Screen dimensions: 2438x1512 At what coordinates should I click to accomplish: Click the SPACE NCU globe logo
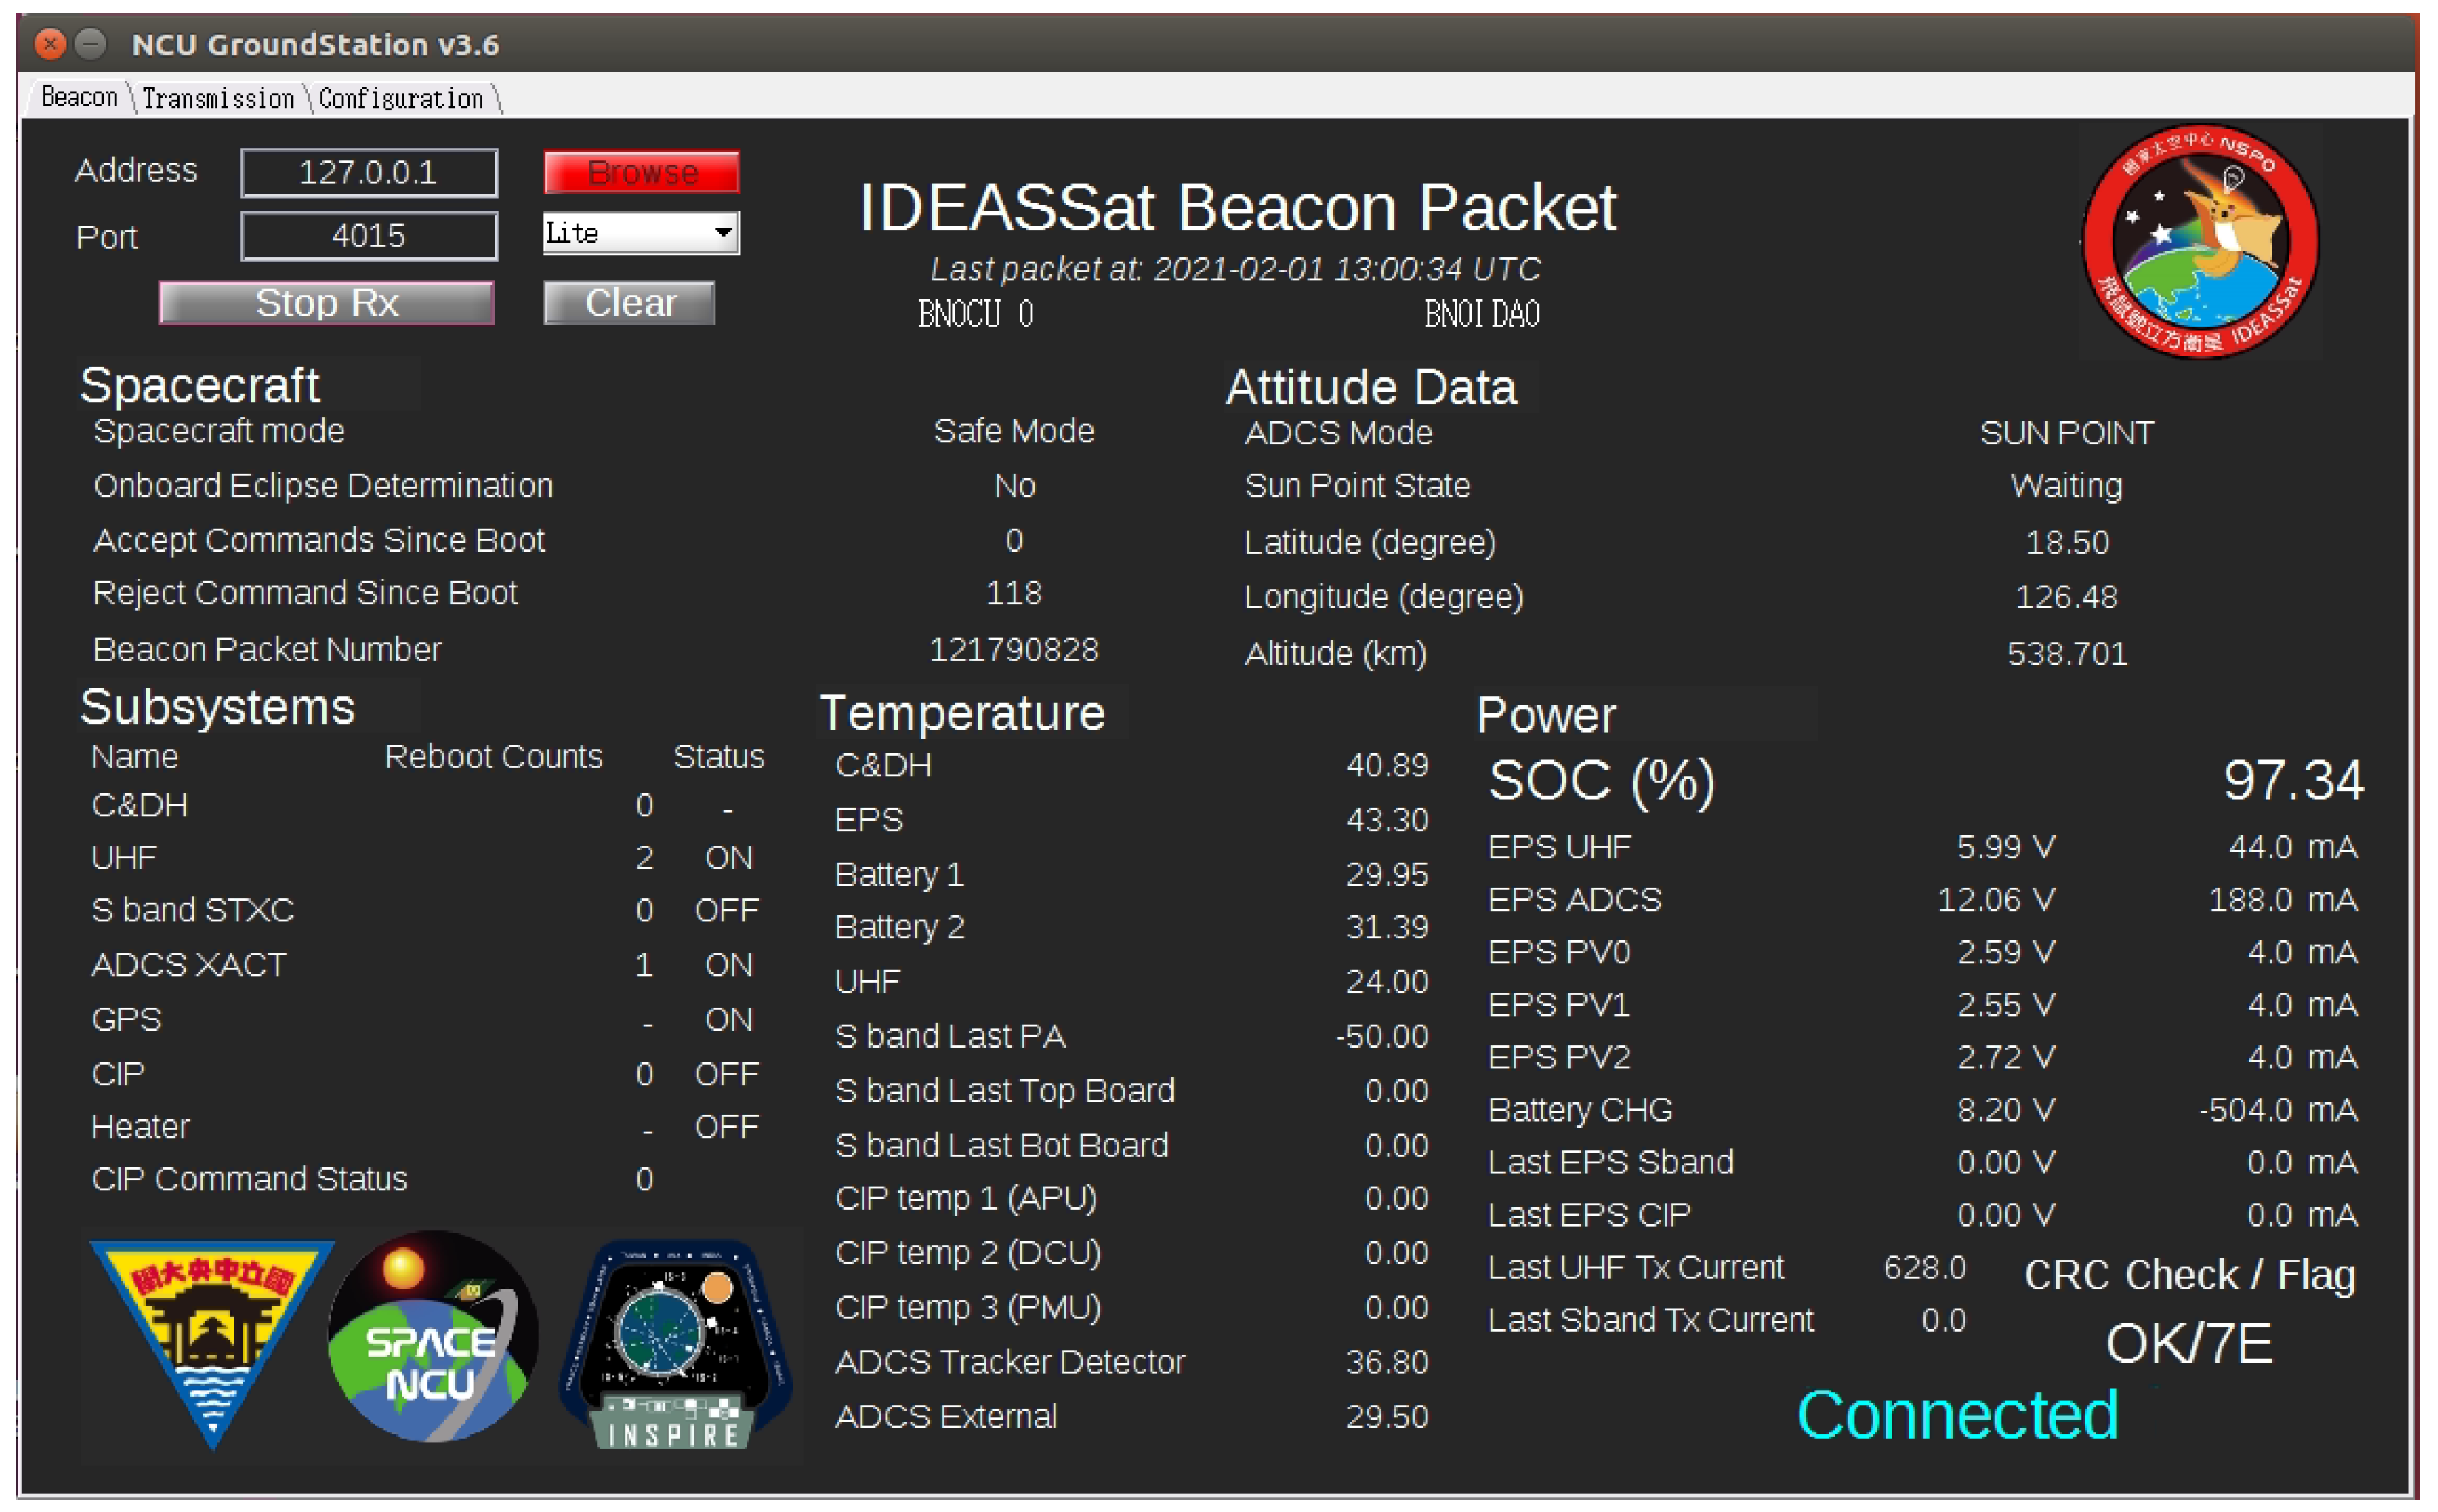(x=432, y=1337)
